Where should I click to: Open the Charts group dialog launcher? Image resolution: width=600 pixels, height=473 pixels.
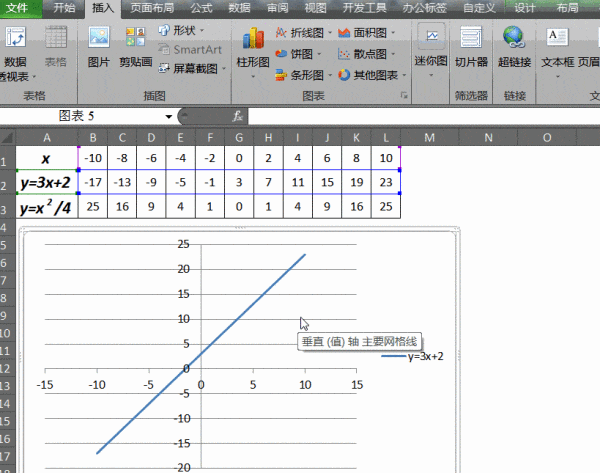click(x=404, y=96)
